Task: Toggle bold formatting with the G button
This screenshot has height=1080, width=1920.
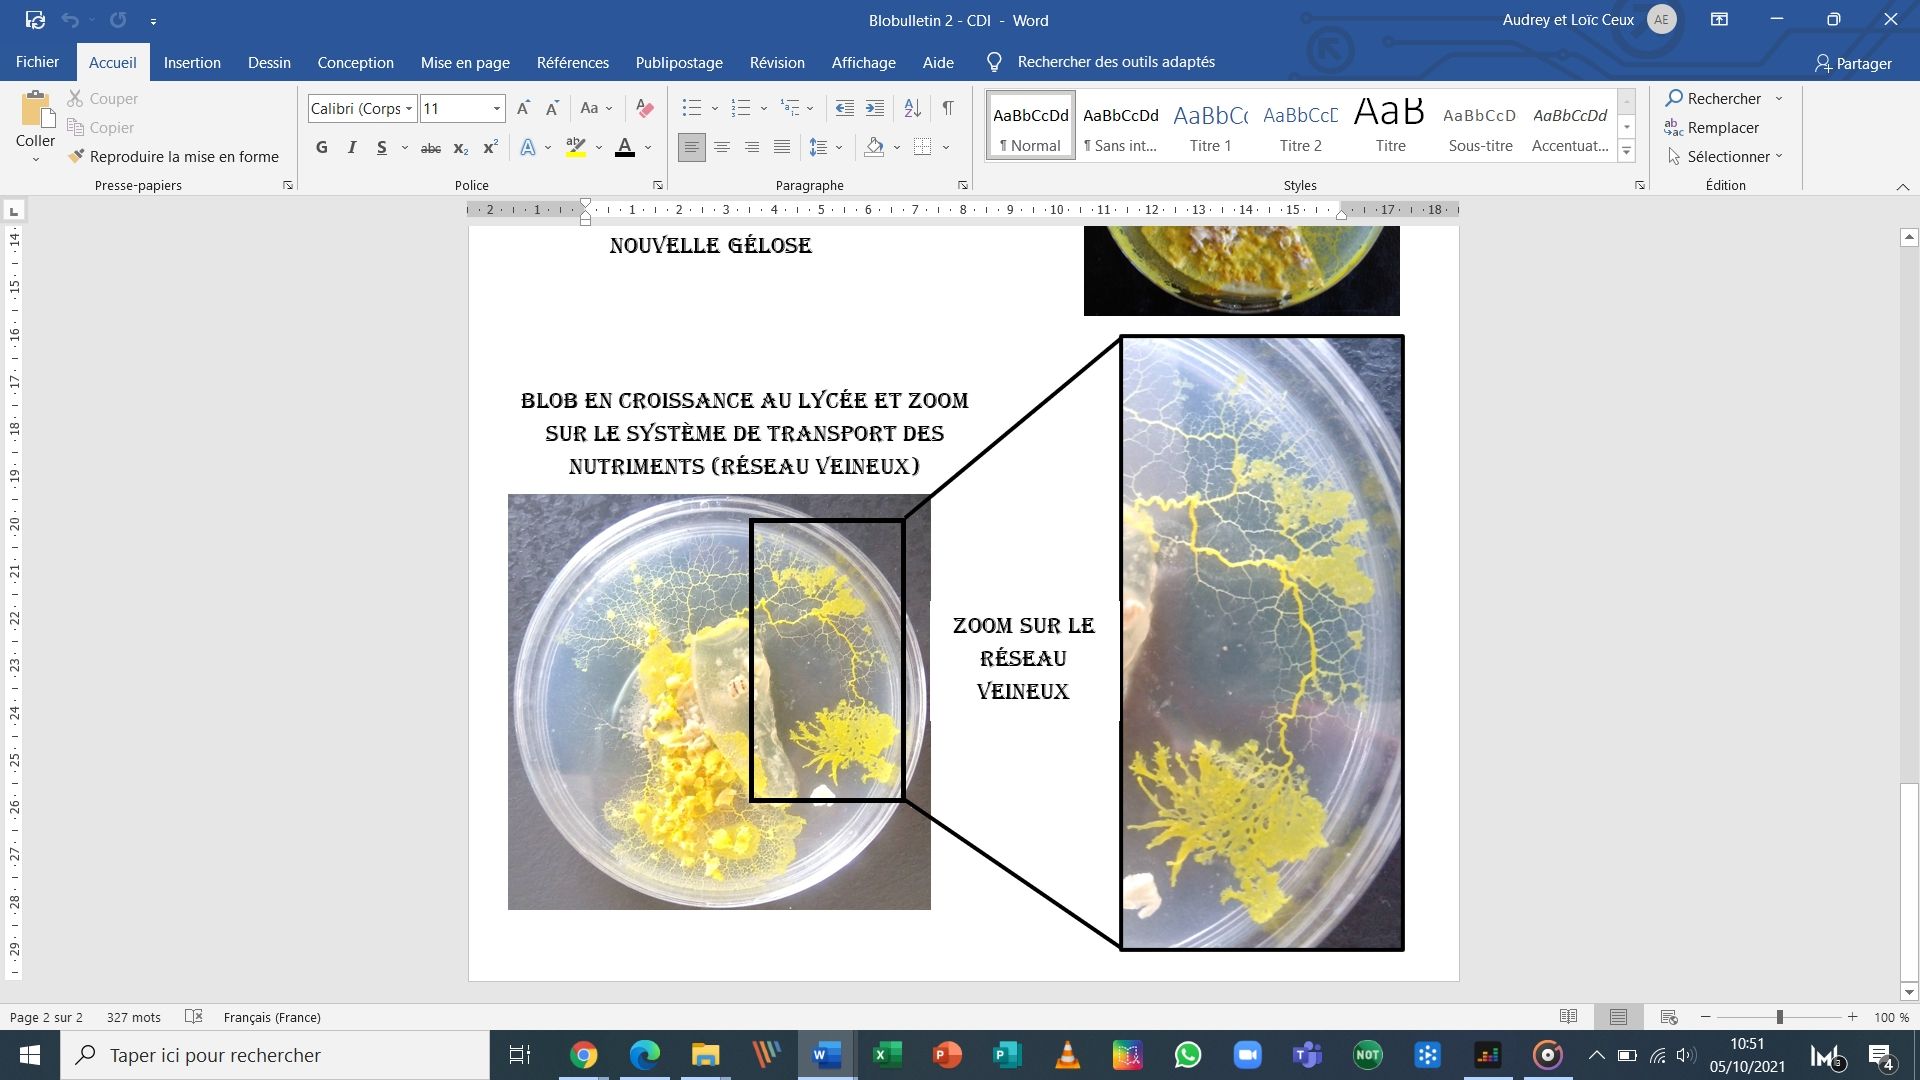Action: 321,148
